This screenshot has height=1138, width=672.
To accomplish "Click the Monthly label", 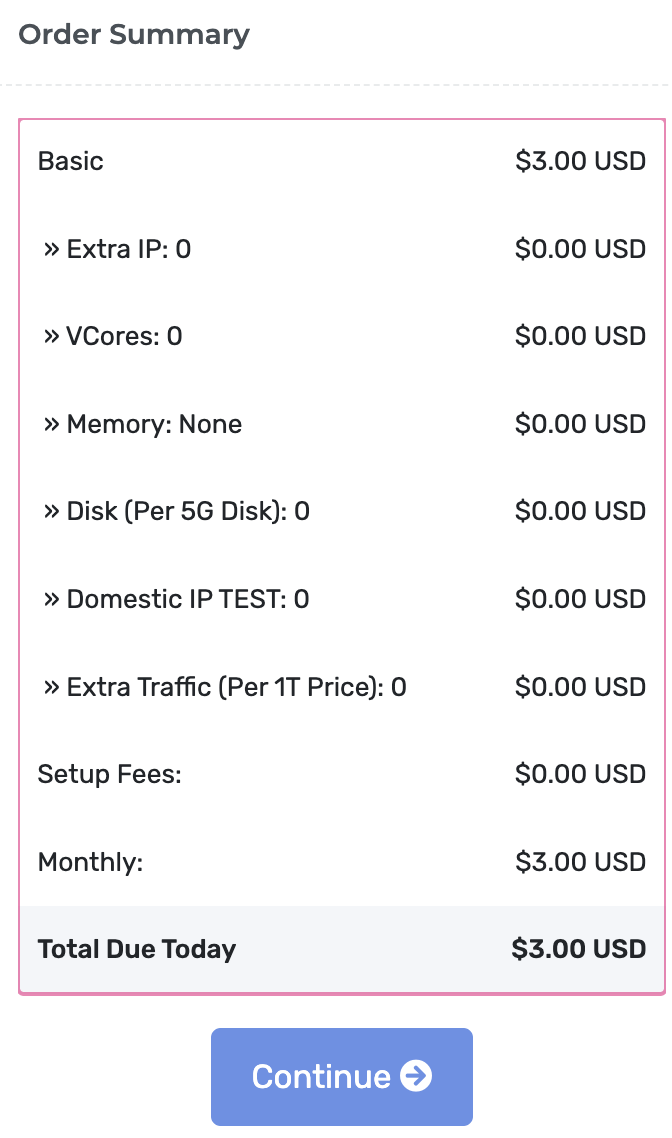I will tap(91, 862).
